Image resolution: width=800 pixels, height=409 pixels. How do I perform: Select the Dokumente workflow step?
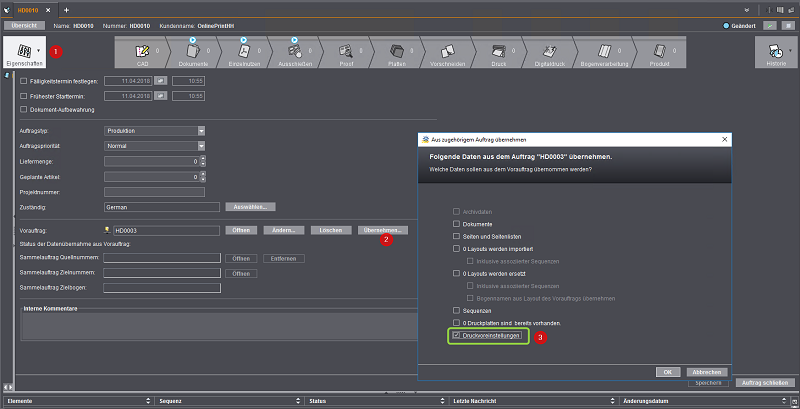(193, 52)
